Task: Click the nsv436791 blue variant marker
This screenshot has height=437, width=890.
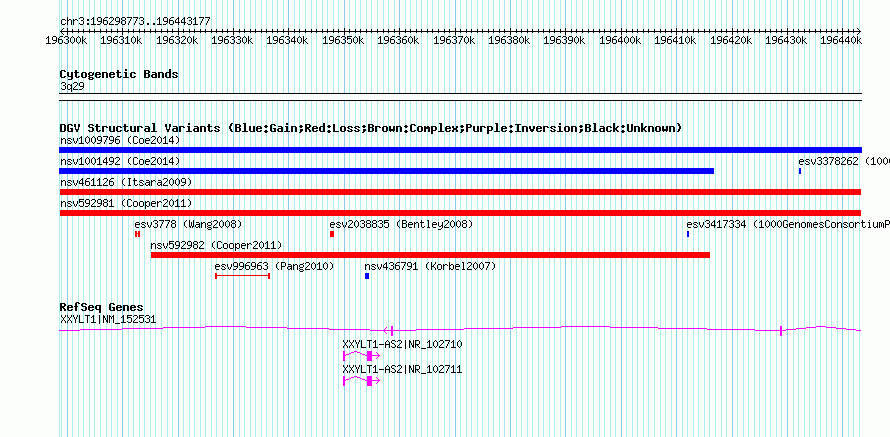Action: (367, 276)
